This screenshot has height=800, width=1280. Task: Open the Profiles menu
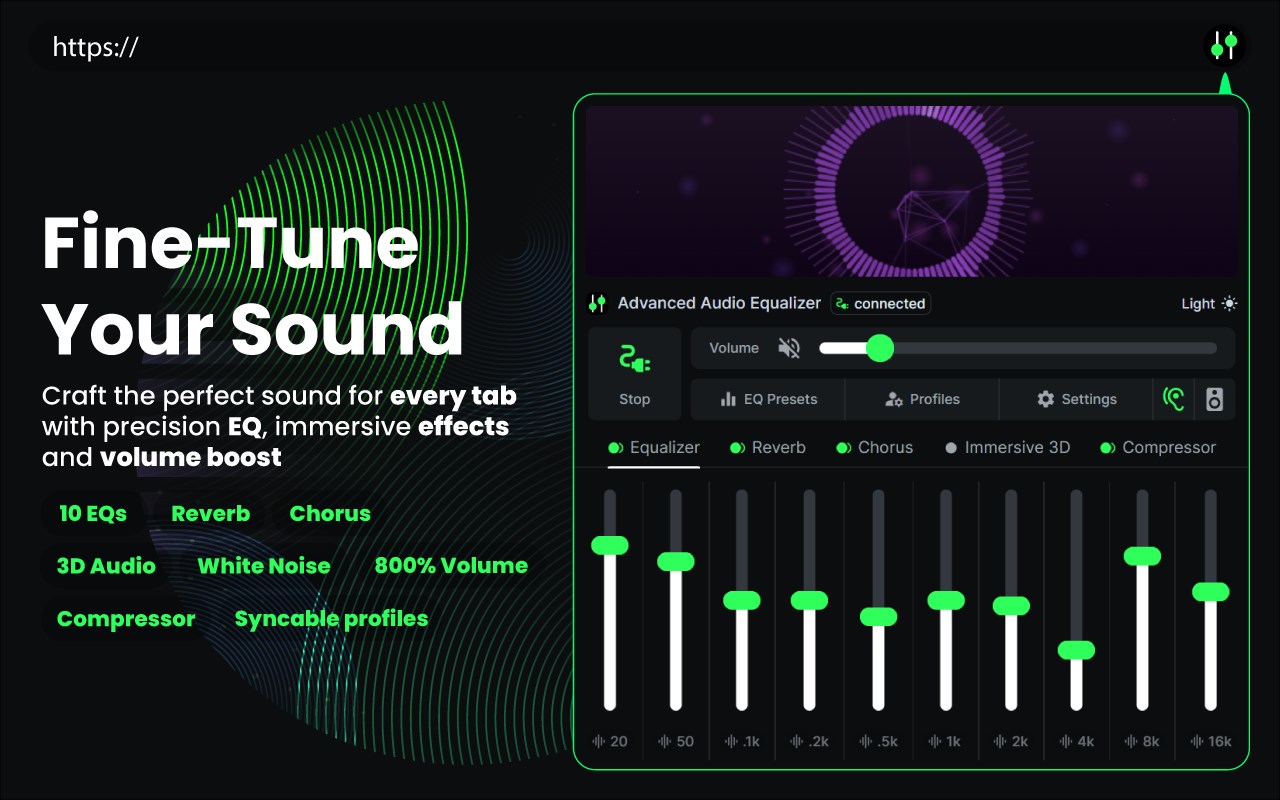(x=922, y=399)
